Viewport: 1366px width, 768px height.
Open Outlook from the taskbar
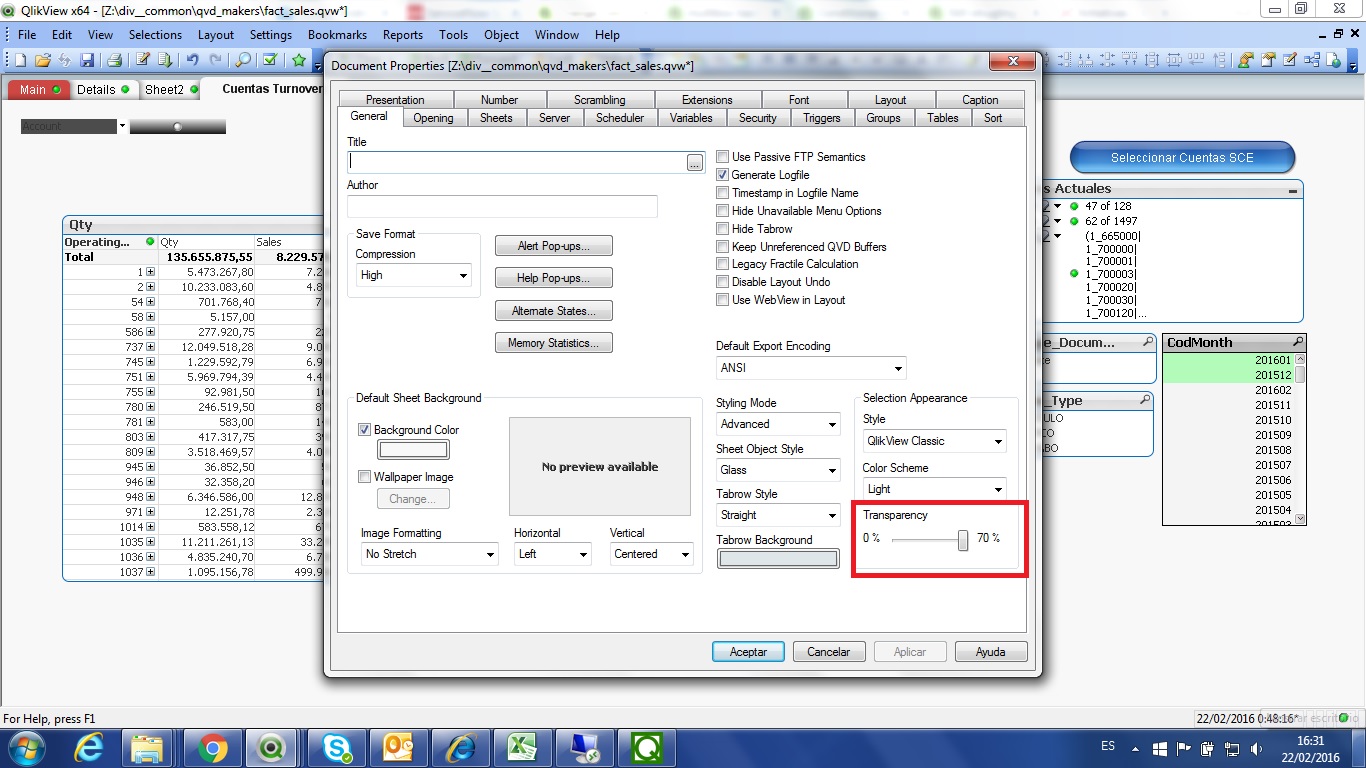[398, 747]
